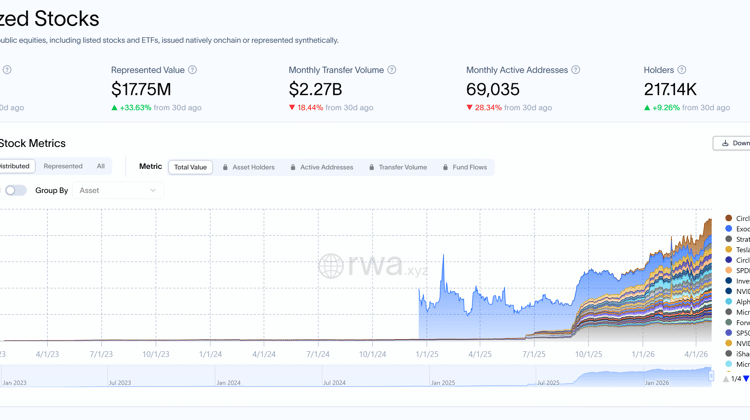Open the Group By Asset dropdown
The height and width of the screenshot is (420, 750).
pos(117,190)
